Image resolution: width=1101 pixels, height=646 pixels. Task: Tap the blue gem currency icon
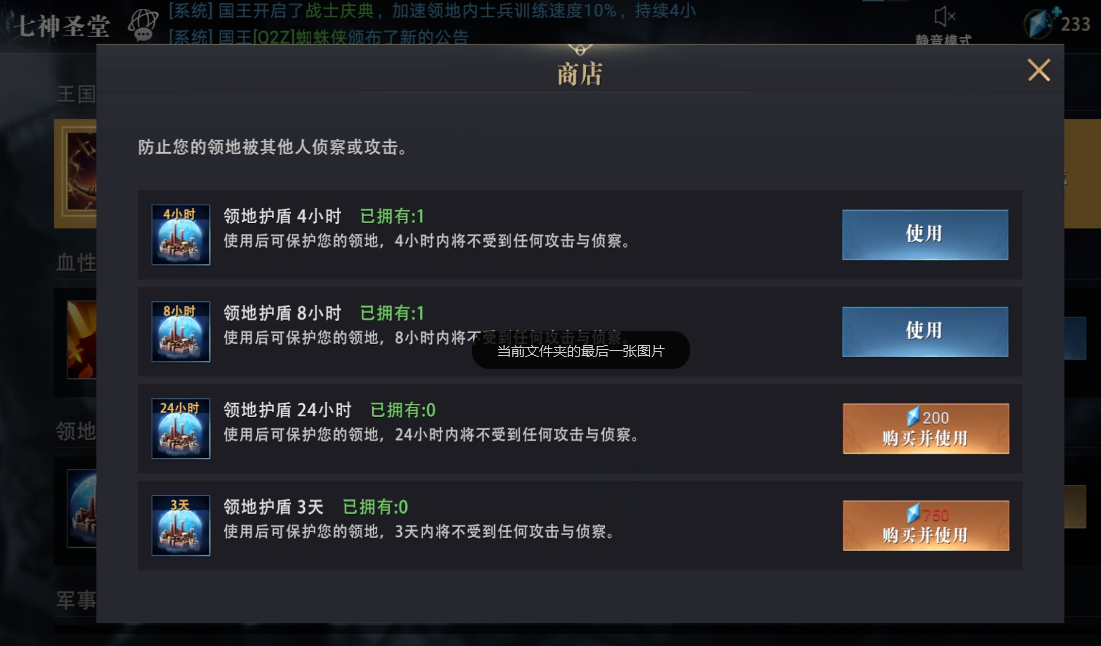1039,23
